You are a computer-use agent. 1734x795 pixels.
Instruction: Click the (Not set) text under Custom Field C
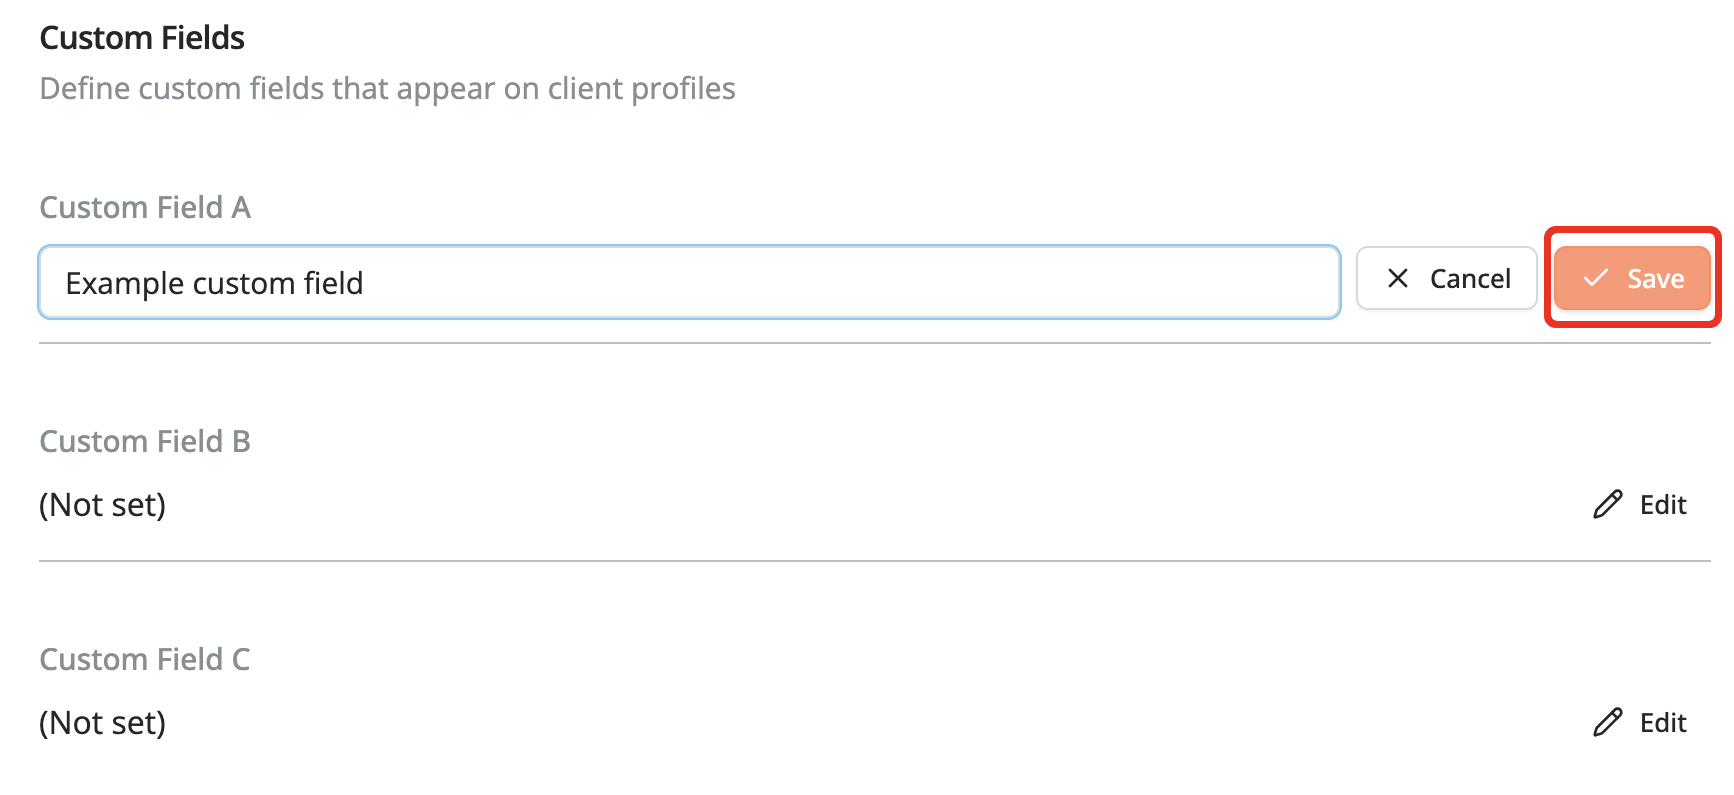[x=102, y=722]
